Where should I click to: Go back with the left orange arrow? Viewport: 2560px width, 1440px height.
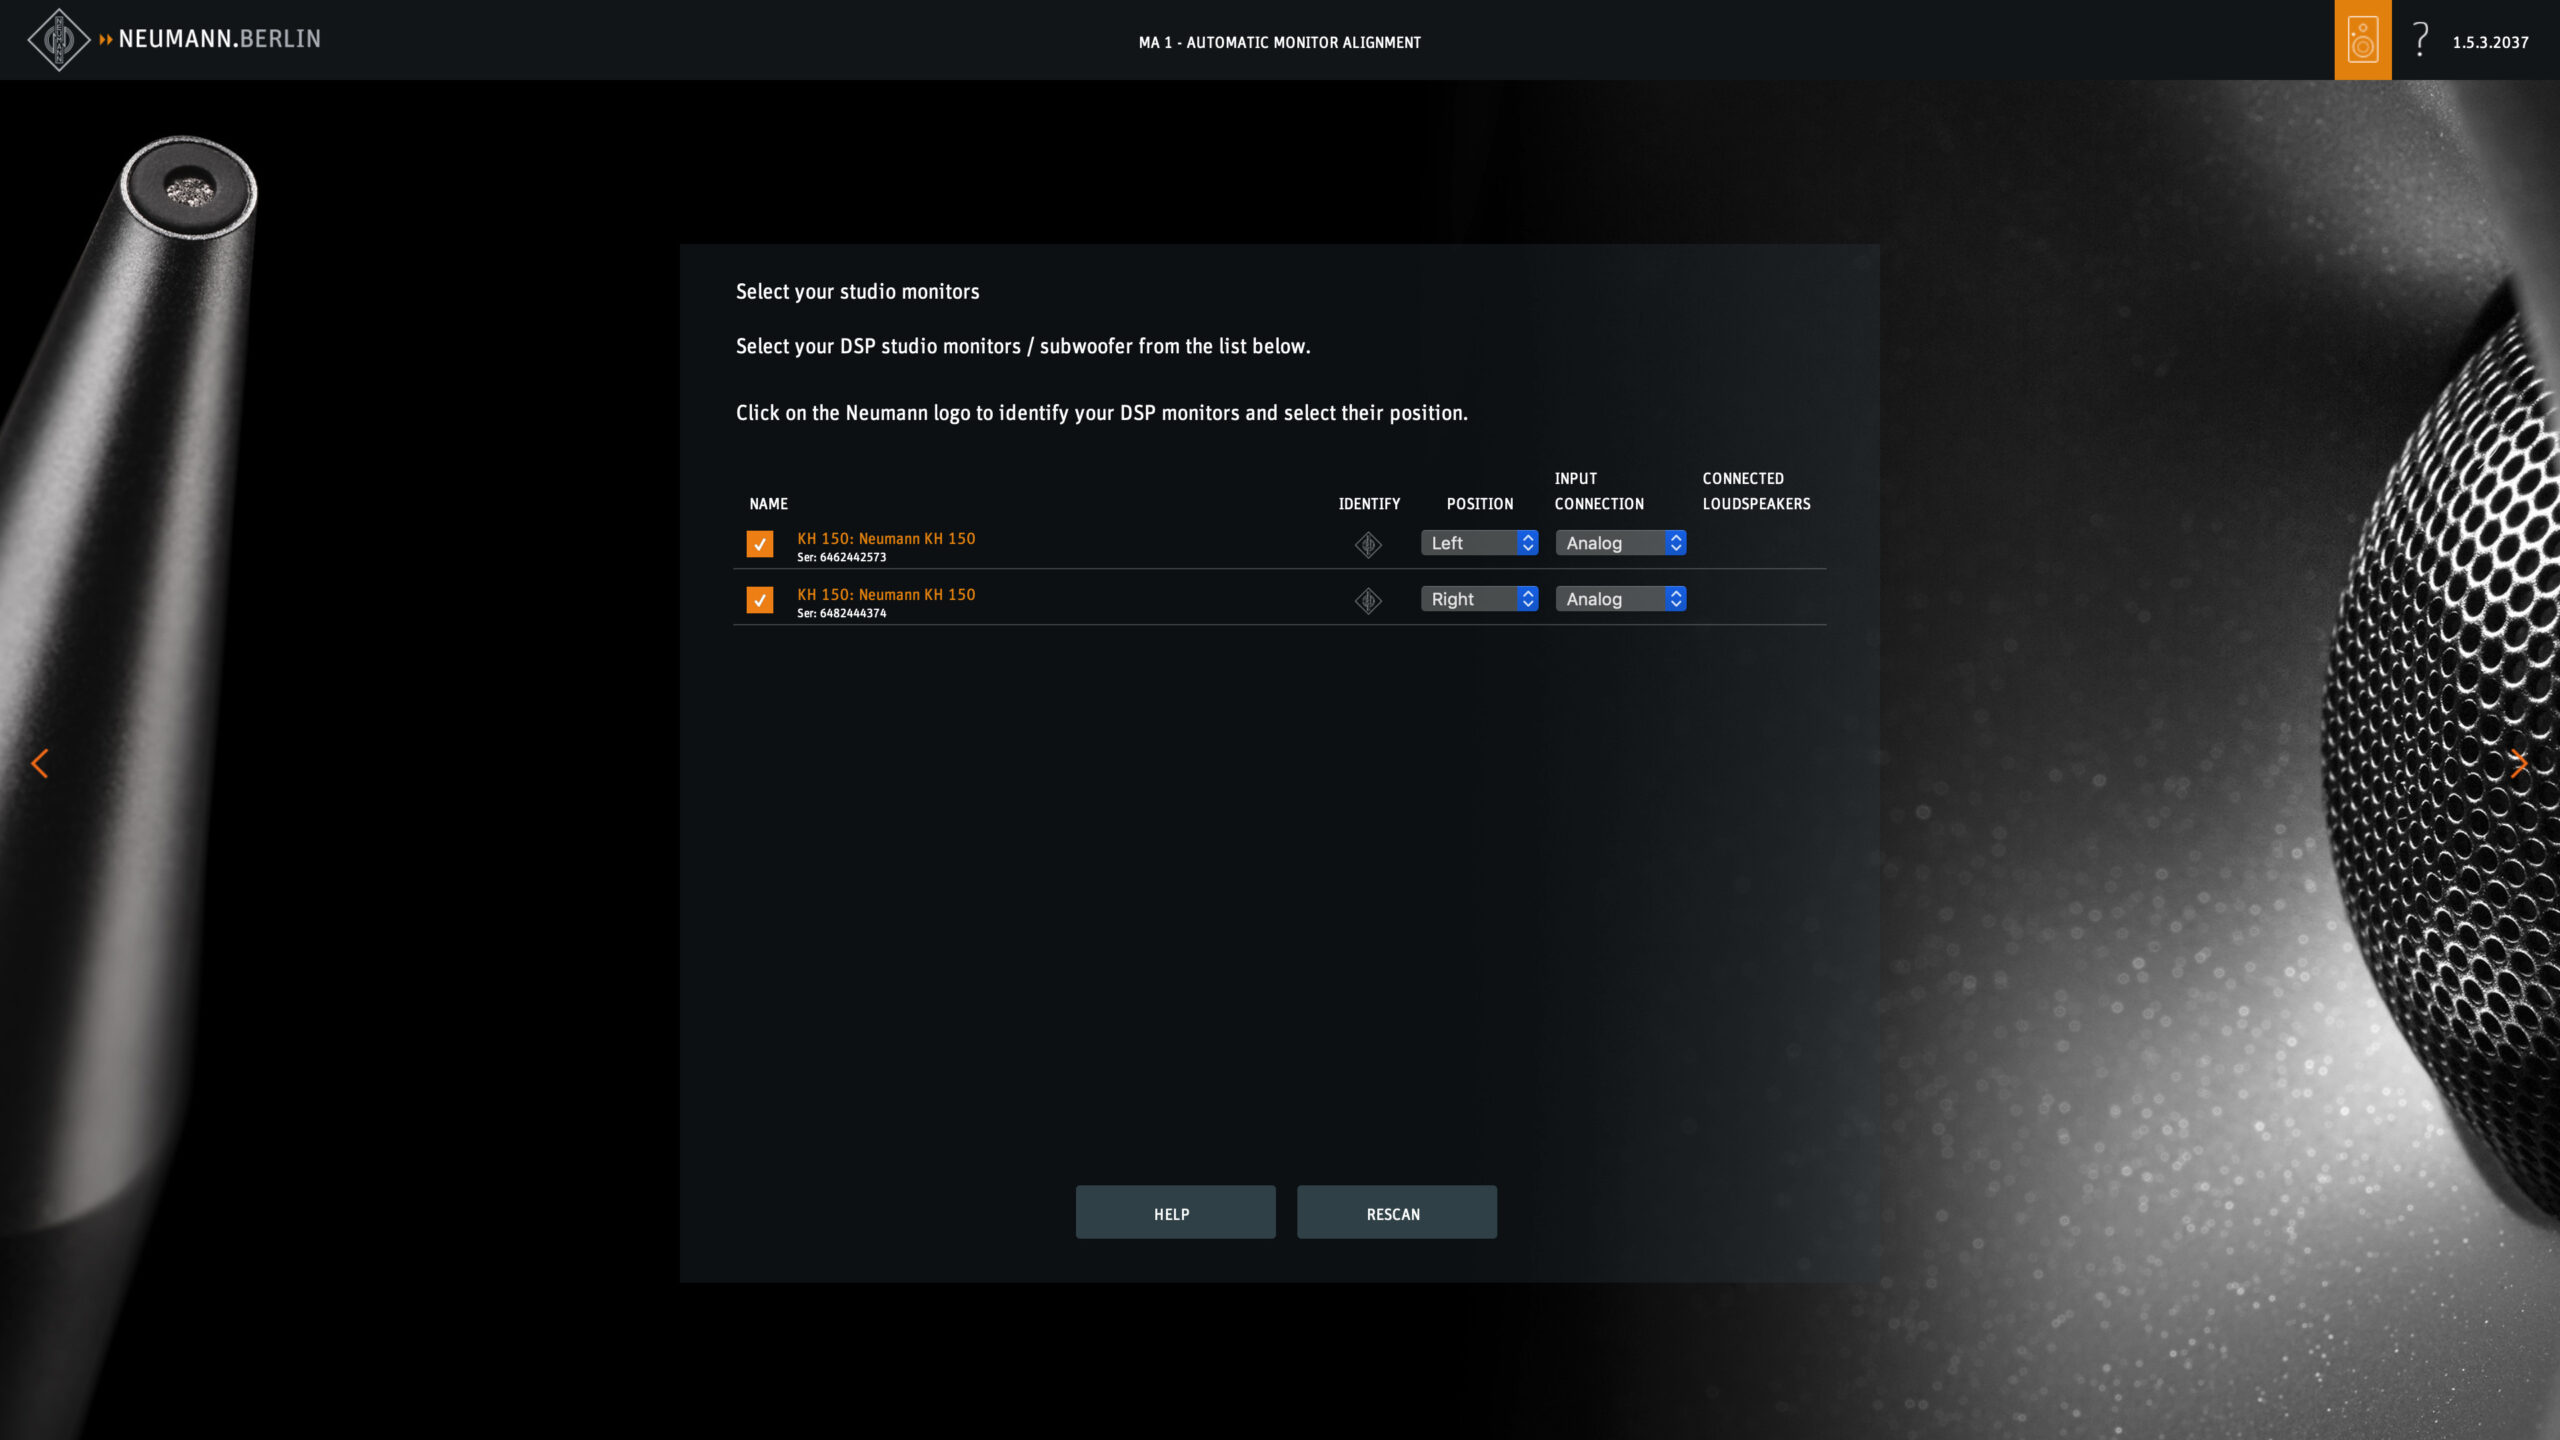[40, 764]
